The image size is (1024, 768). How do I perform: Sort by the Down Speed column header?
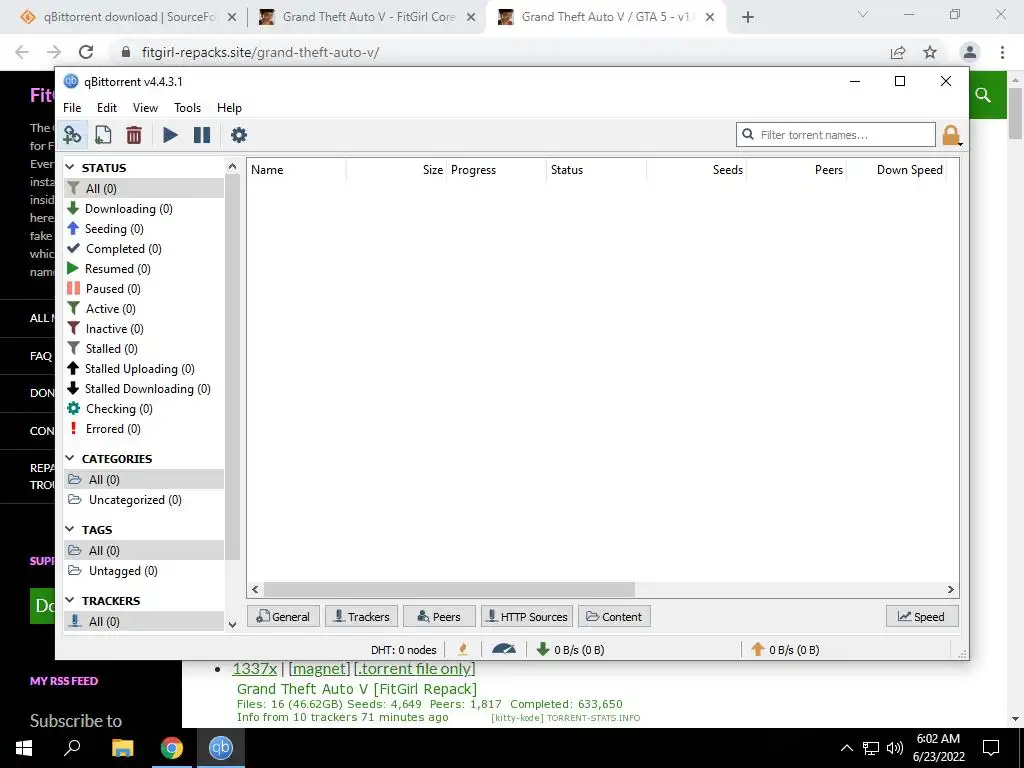tap(896, 170)
